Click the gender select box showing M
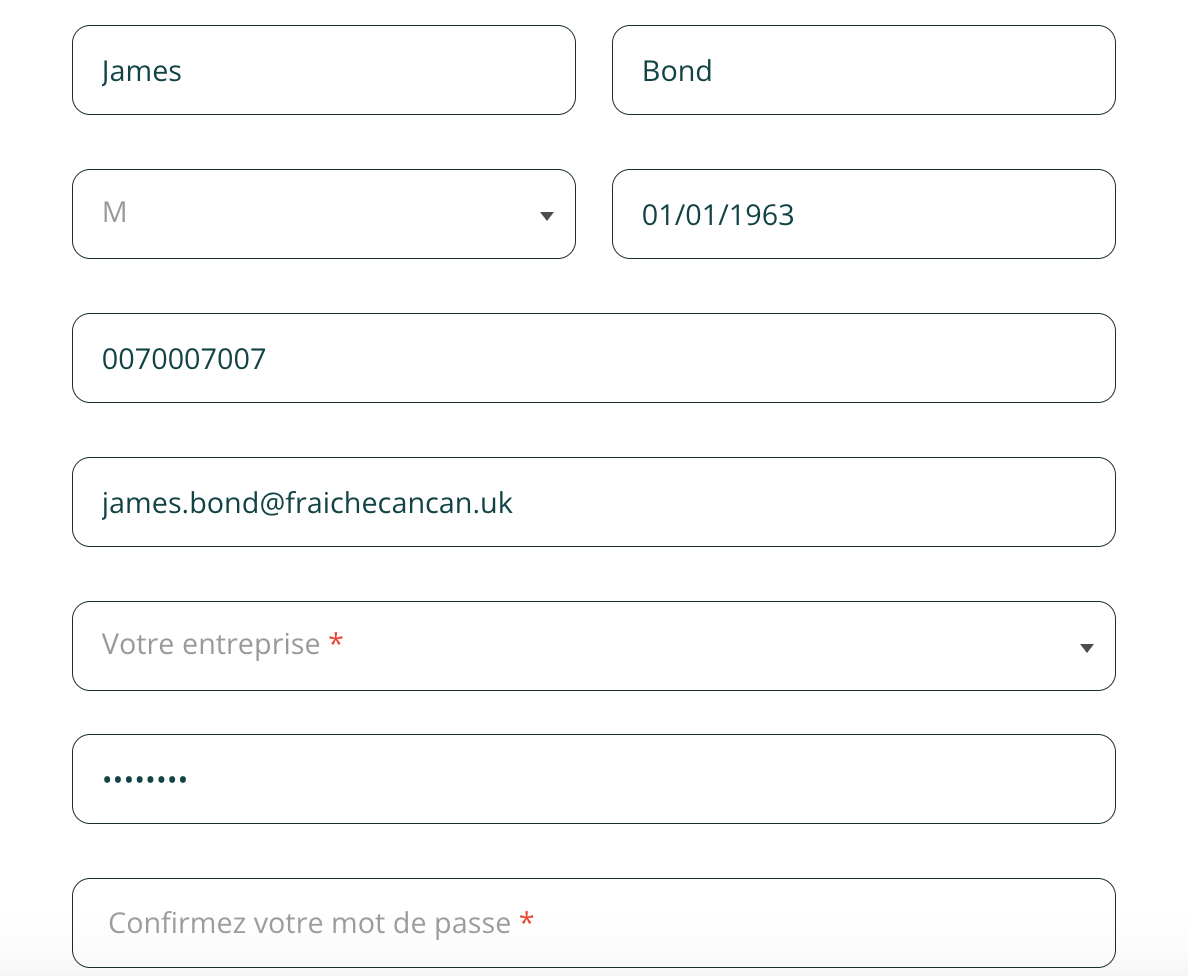Screen dimensions: 1188x976 (324, 214)
